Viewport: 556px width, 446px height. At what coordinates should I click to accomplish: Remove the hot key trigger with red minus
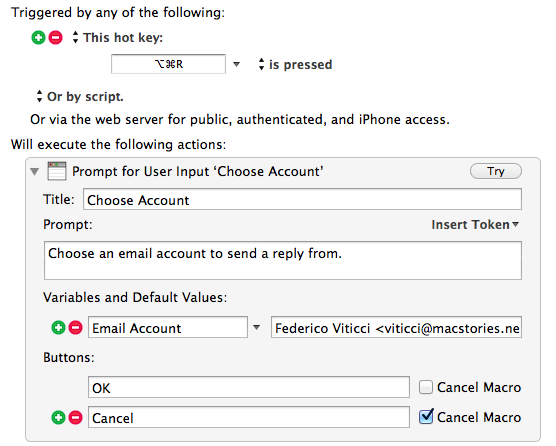(x=56, y=37)
